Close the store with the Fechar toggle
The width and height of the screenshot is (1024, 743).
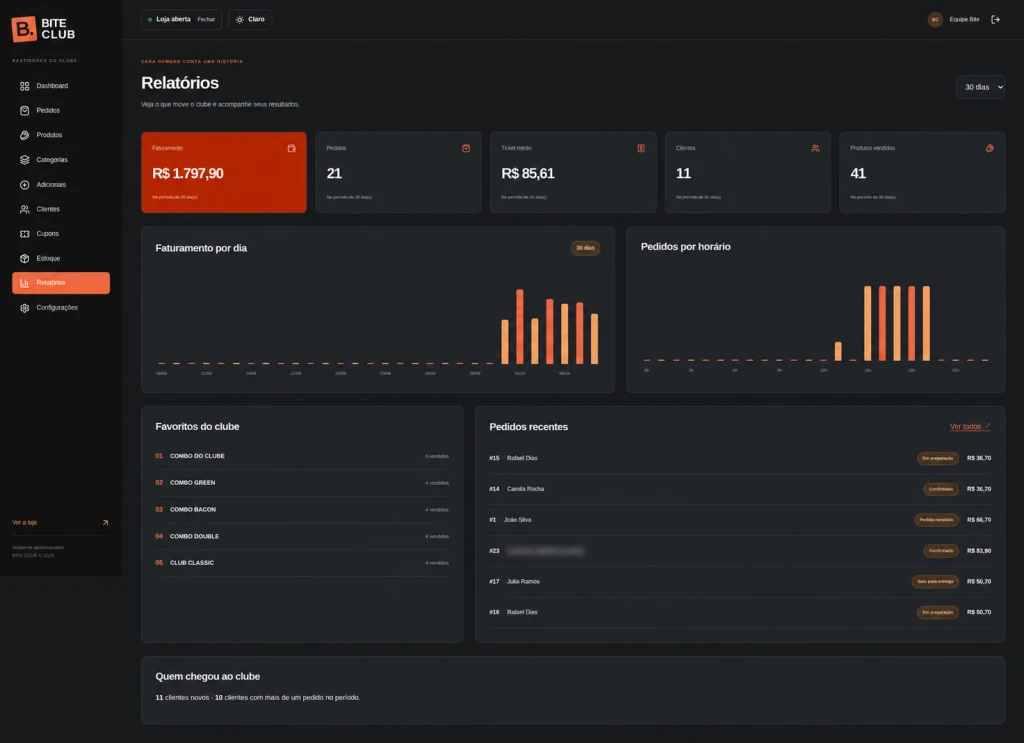[x=206, y=20]
